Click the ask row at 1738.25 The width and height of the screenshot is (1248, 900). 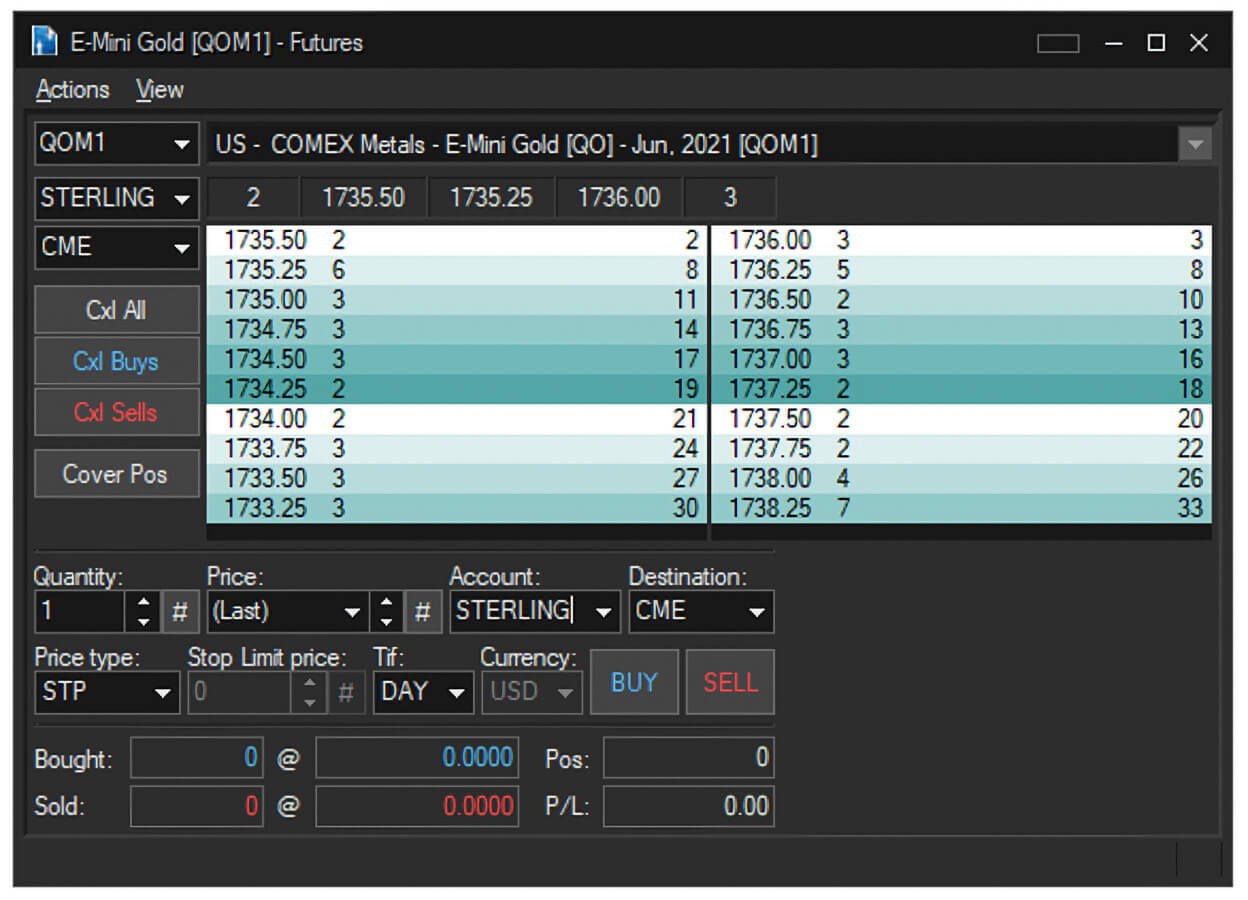click(x=961, y=508)
